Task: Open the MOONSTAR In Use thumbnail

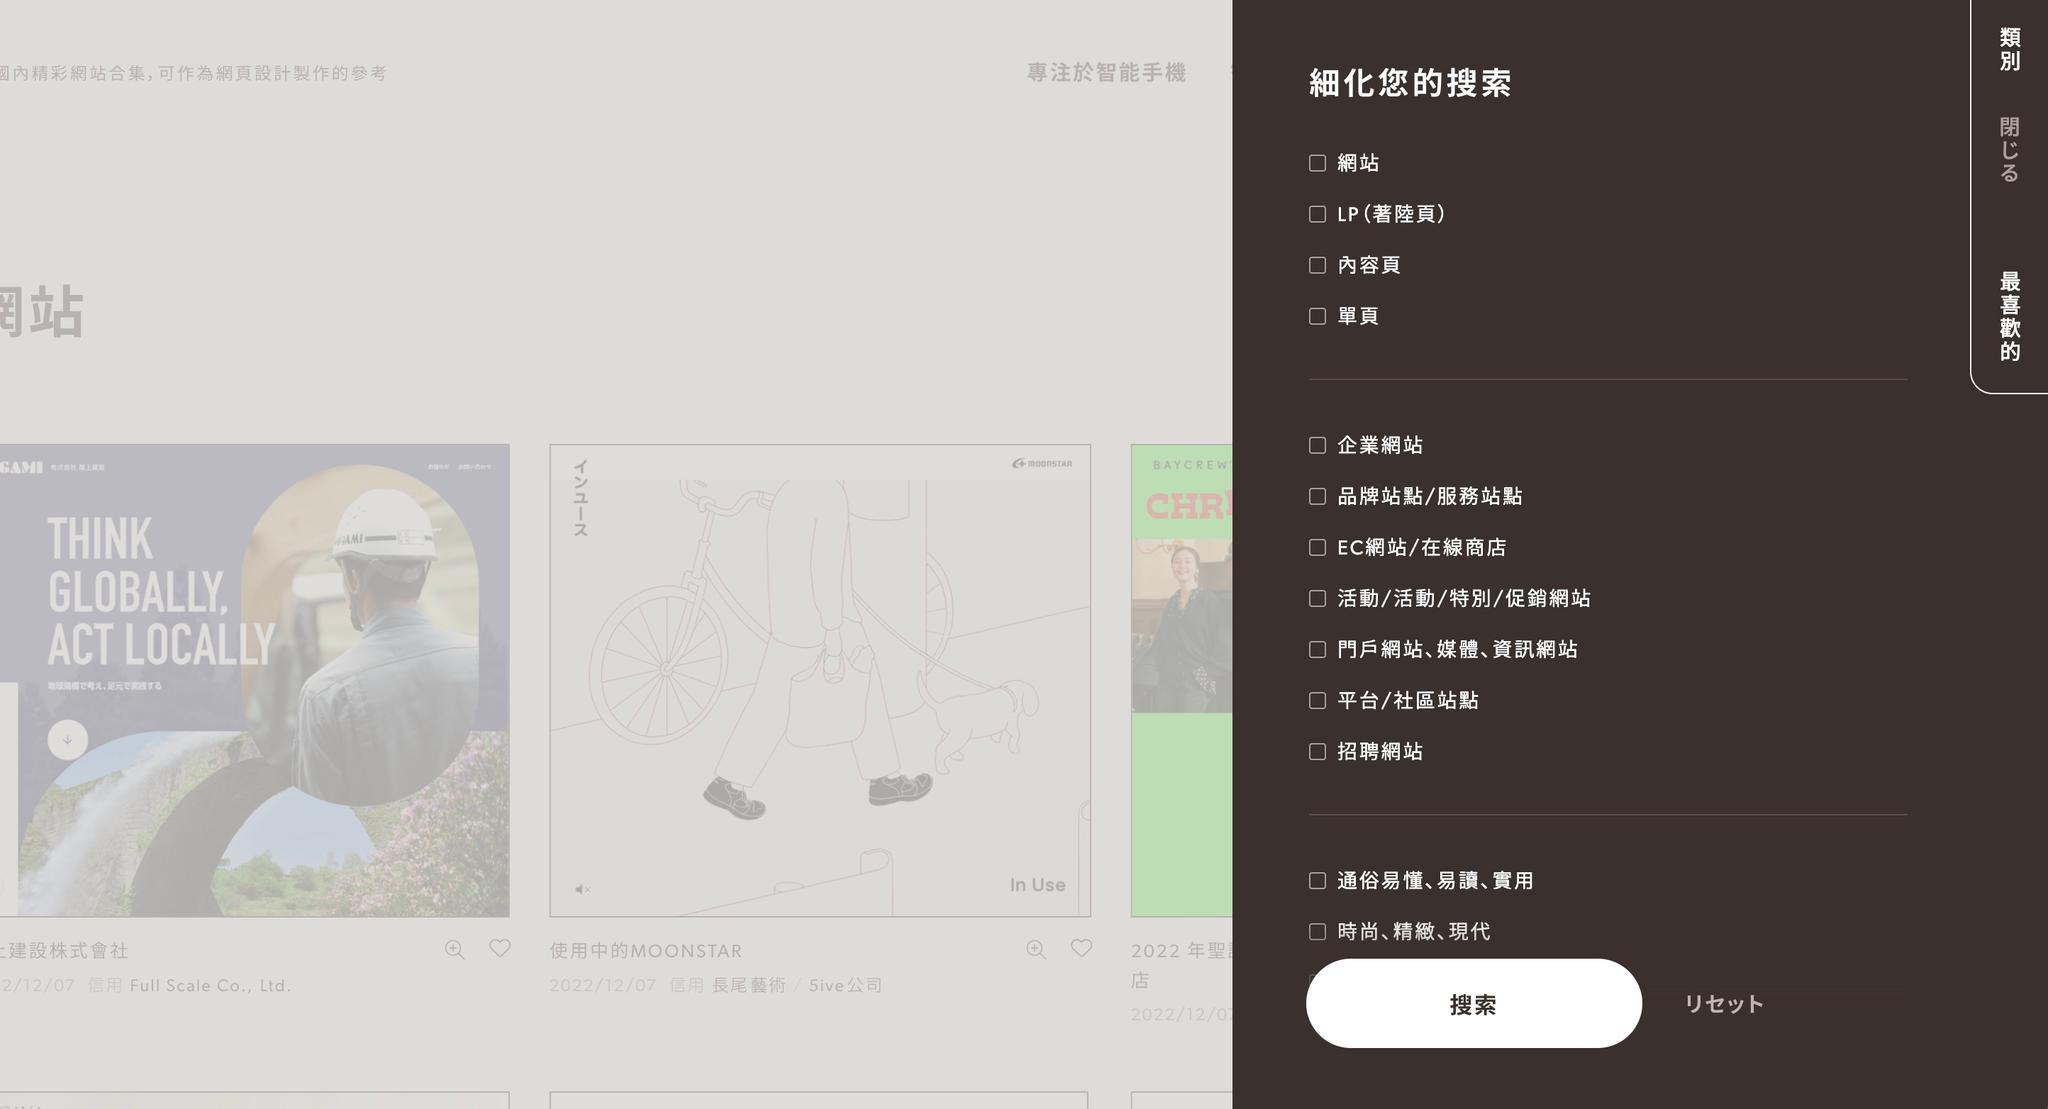Action: (819, 680)
